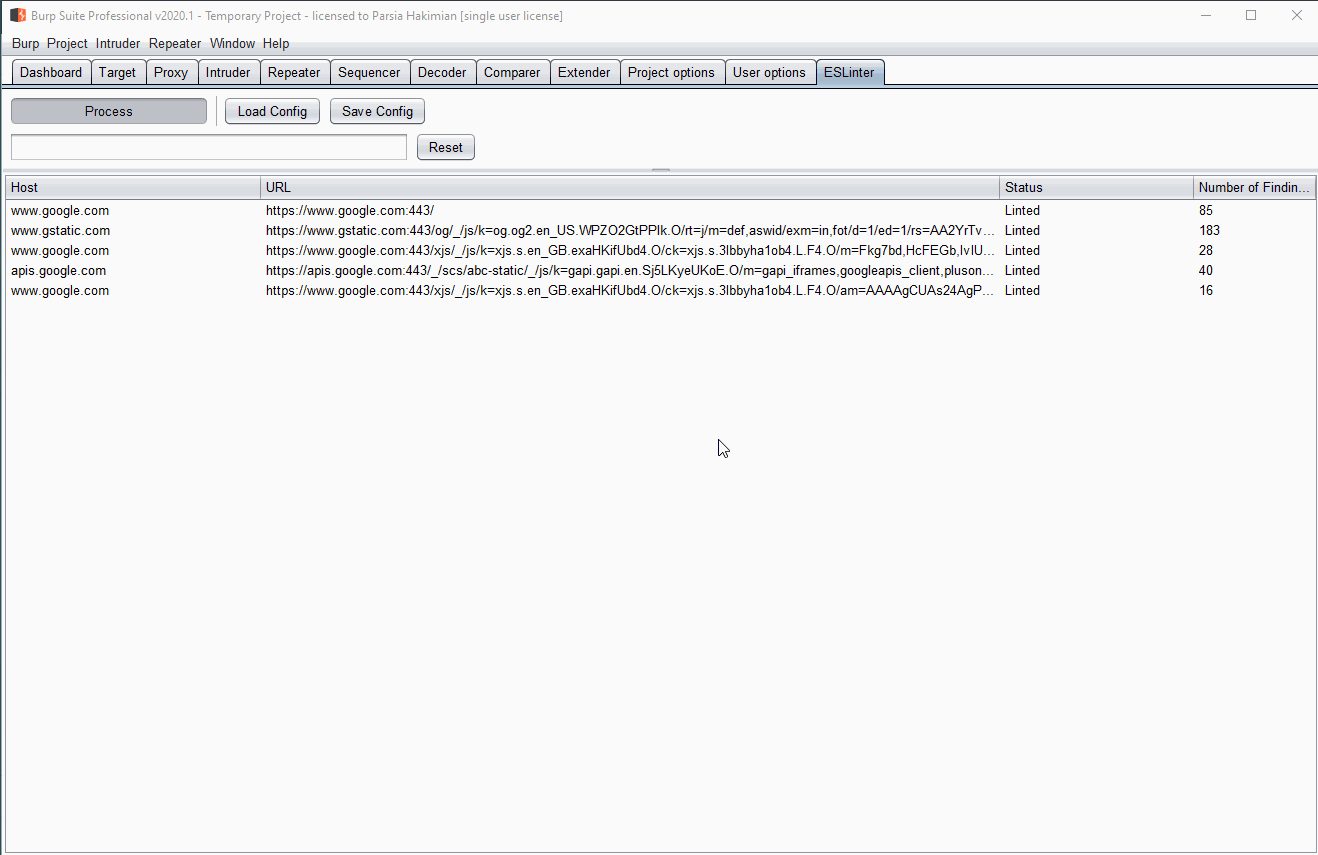
Task: Switch to the User options tab
Action: (769, 72)
